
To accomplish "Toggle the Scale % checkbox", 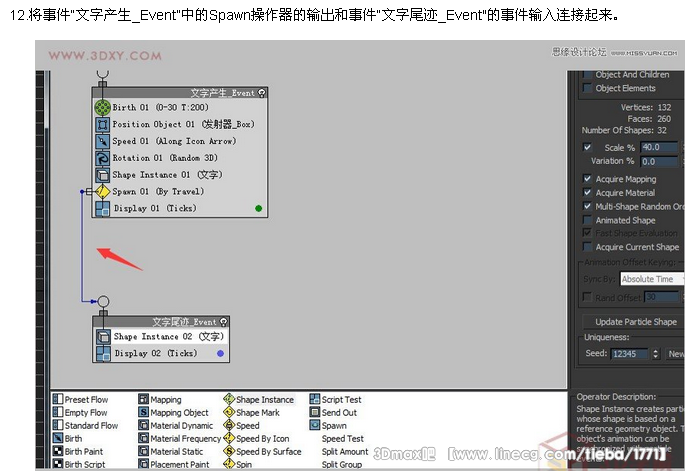I will click(x=587, y=147).
